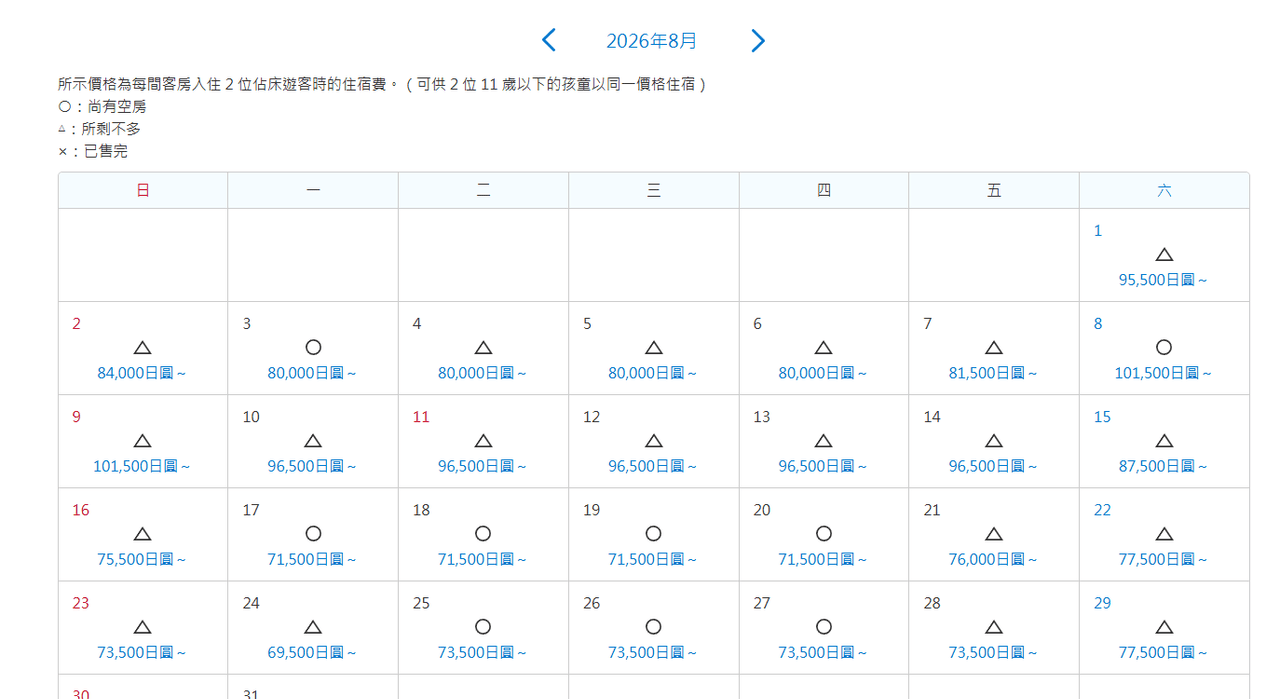Click the availability circle on August 3
Viewport: 1280px width, 699px height.
pyautogui.click(x=313, y=348)
